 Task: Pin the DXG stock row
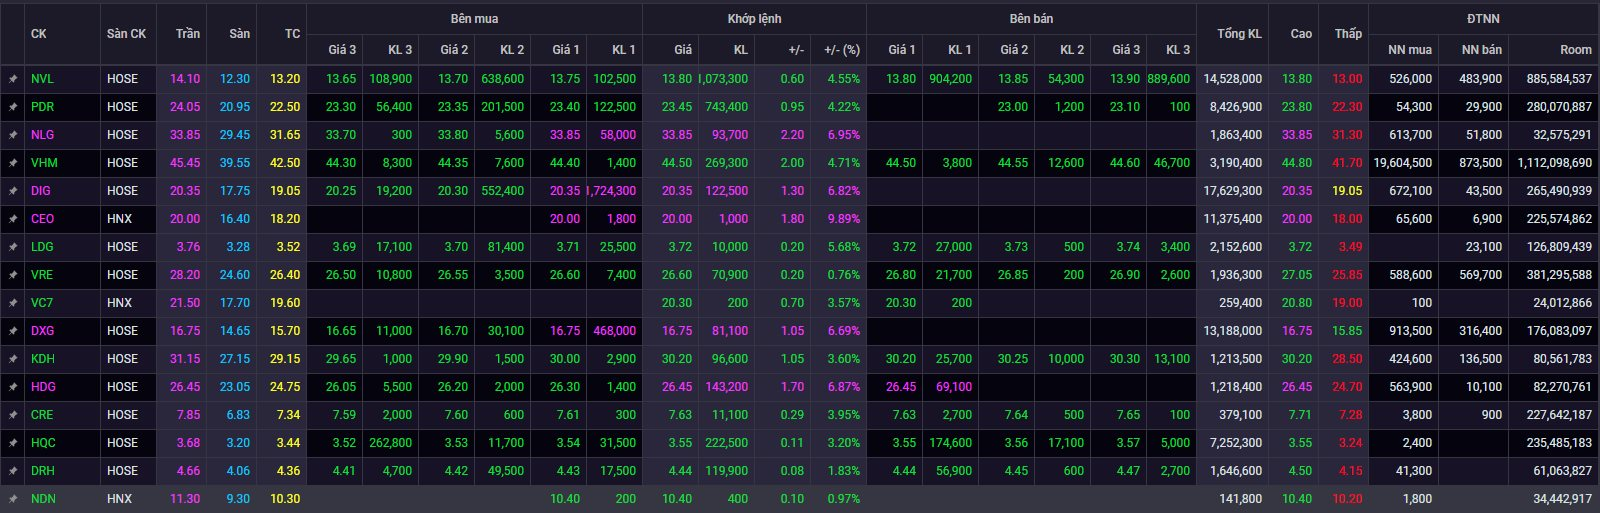tap(13, 331)
